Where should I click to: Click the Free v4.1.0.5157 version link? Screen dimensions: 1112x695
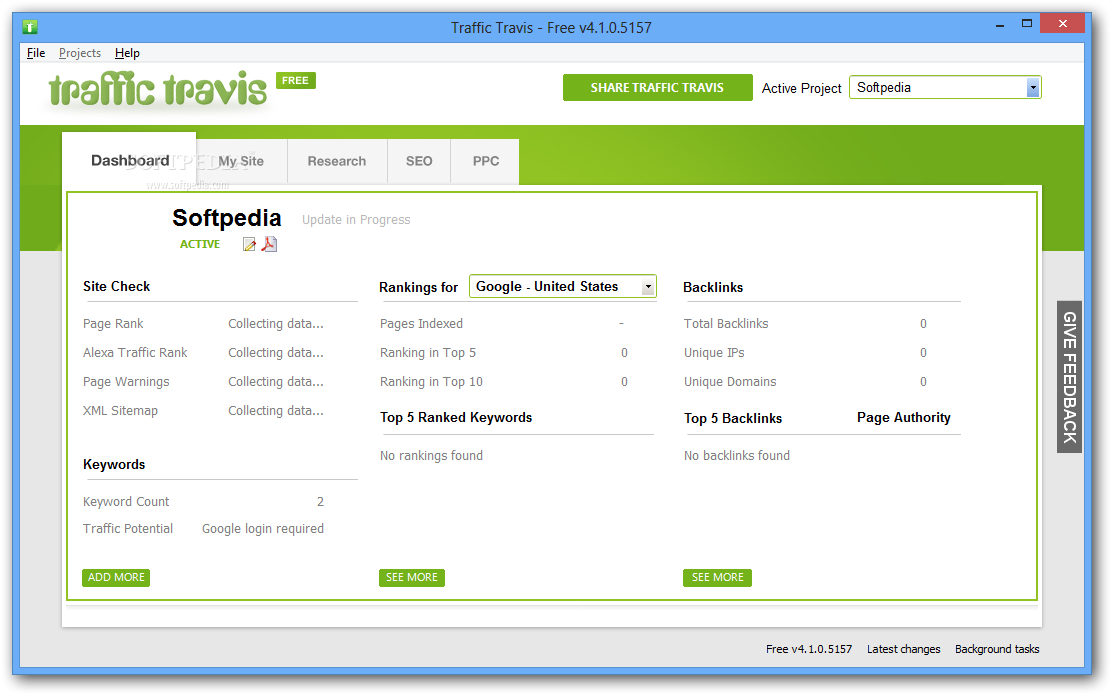pos(809,649)
